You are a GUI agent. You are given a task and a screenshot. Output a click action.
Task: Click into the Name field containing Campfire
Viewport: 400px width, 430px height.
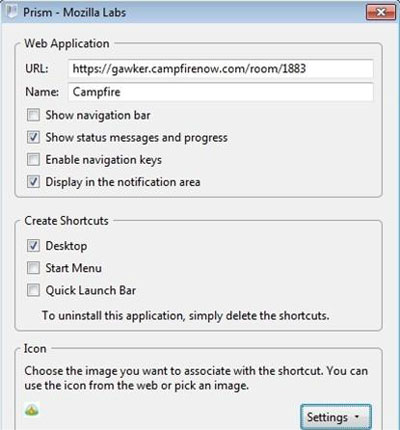tap(220, 92)
